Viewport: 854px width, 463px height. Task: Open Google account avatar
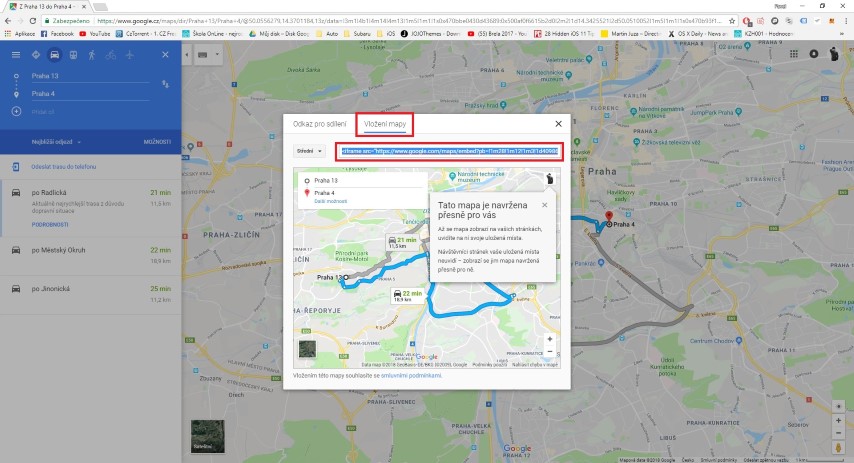834,54
